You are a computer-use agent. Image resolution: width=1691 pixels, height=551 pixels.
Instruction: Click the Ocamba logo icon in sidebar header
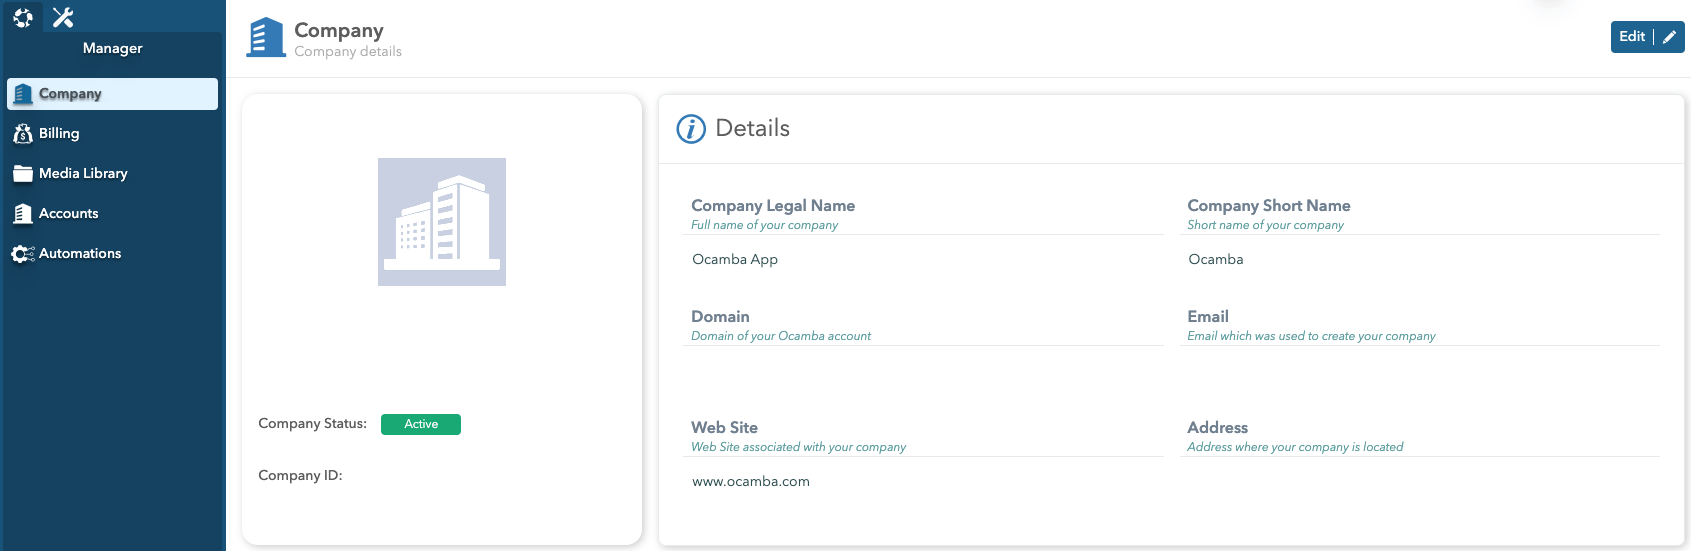point(22,17)
